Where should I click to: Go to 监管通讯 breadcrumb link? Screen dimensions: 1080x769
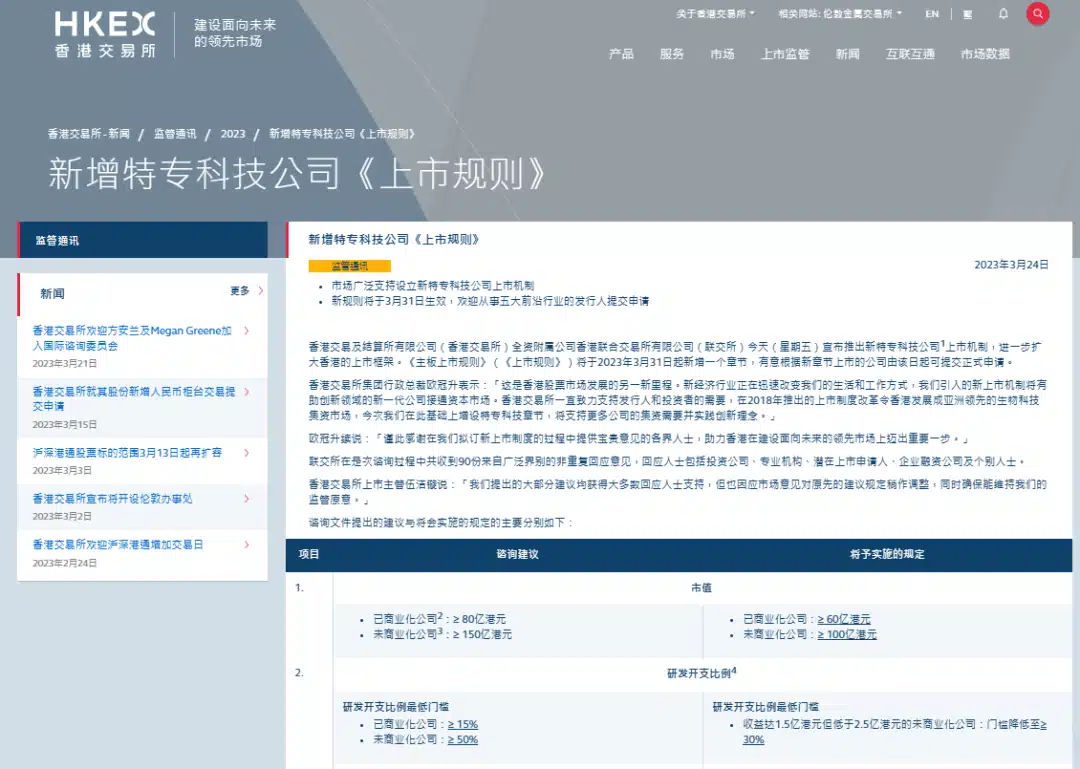click(x=175, y=134)
